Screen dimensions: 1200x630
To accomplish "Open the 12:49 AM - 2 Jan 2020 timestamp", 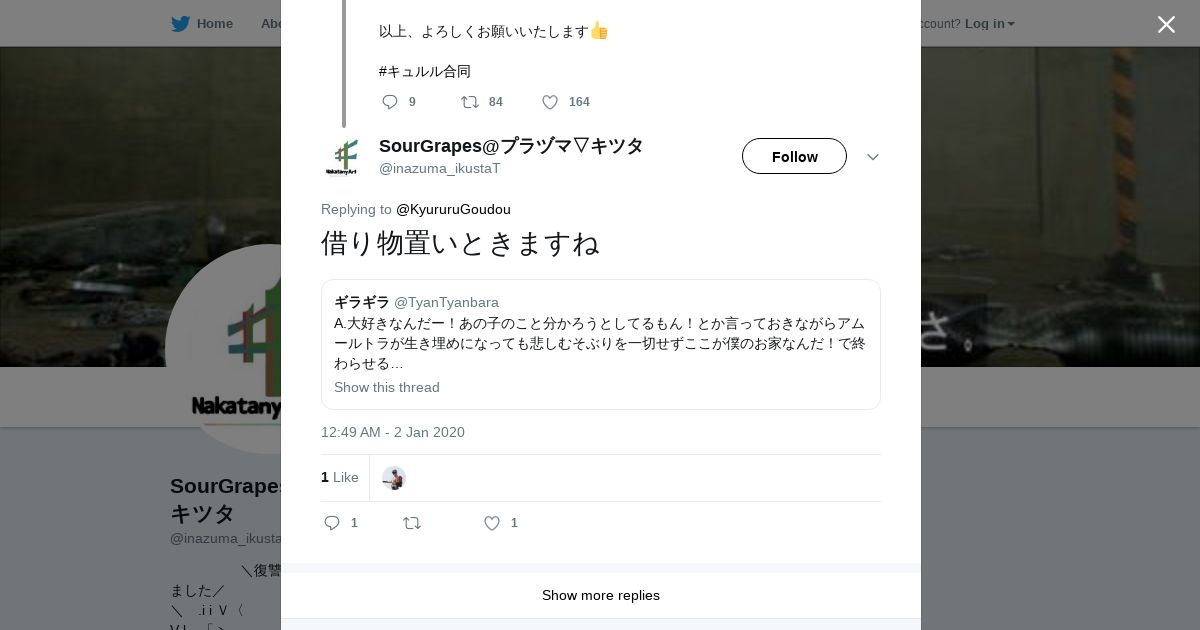I will click(x=393, y=432).
